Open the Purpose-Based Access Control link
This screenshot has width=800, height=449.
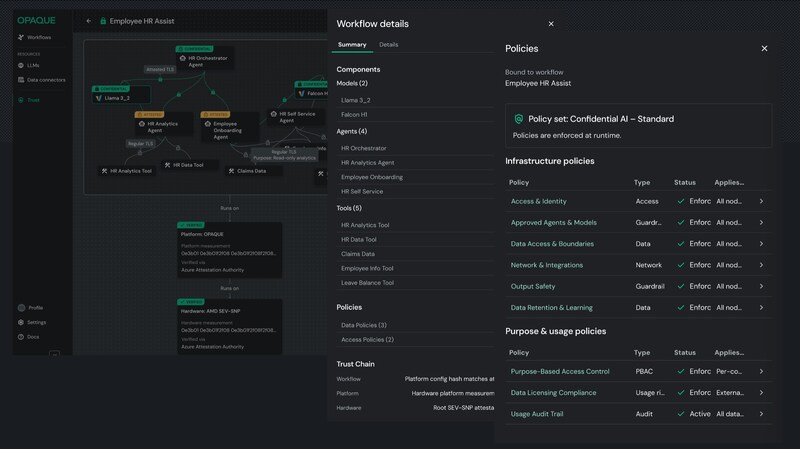[x=560, y=371]
